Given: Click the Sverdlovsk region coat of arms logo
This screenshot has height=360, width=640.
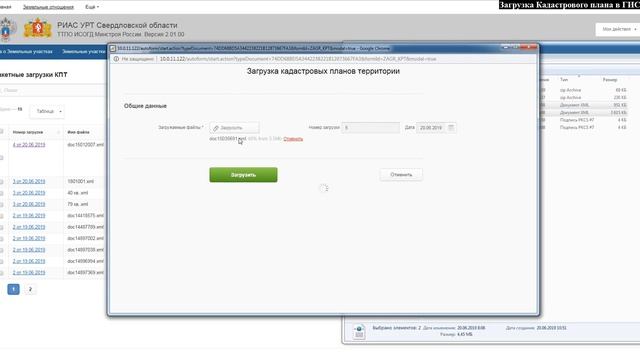Looking at the screenshot, I should point(38,29).
